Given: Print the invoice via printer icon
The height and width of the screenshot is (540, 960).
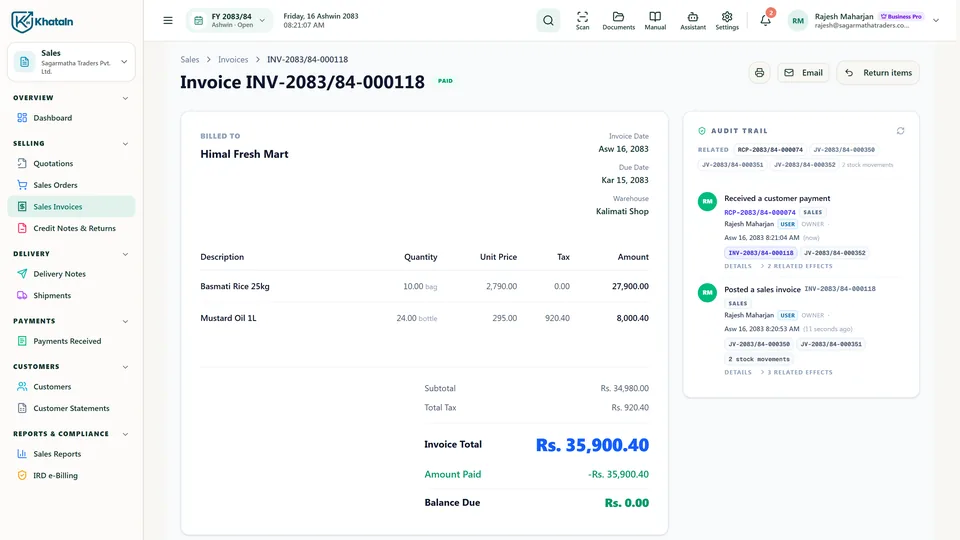Looking at the screenshot, I should (x=759, y=73).
